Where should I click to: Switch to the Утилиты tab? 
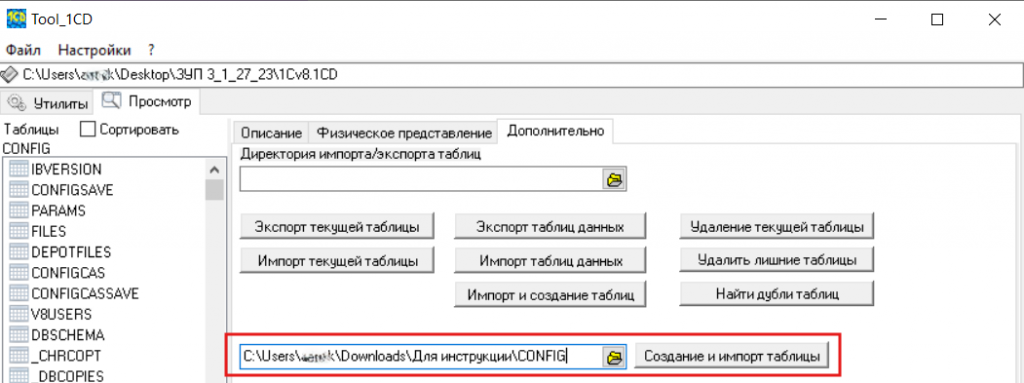[48, 103]
